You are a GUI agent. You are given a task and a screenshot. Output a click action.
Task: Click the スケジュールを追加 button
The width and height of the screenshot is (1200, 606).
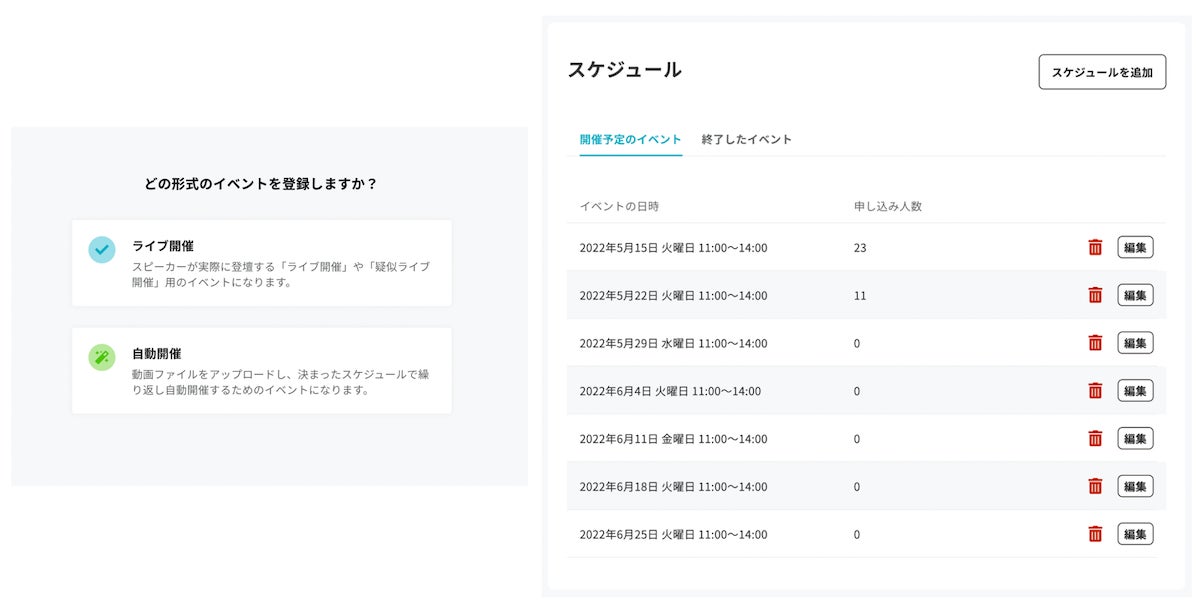(x=1102, y=72)
